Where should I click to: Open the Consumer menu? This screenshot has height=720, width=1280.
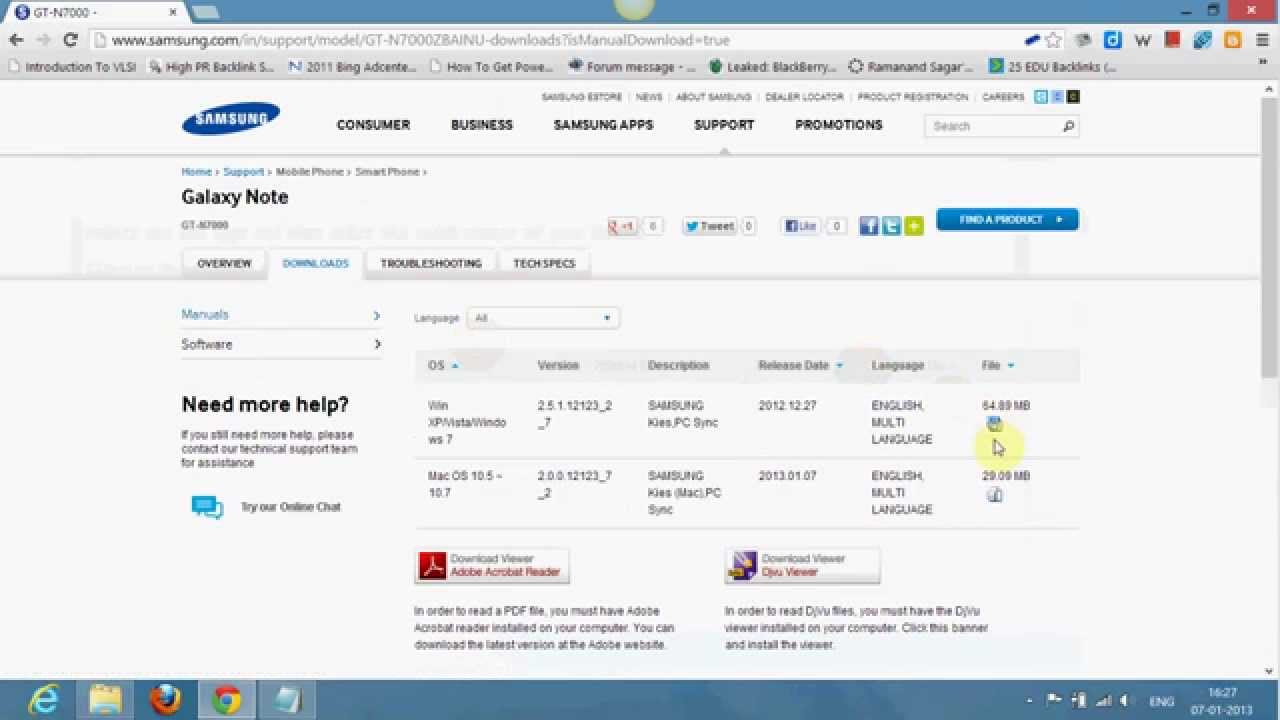[373, 125]
